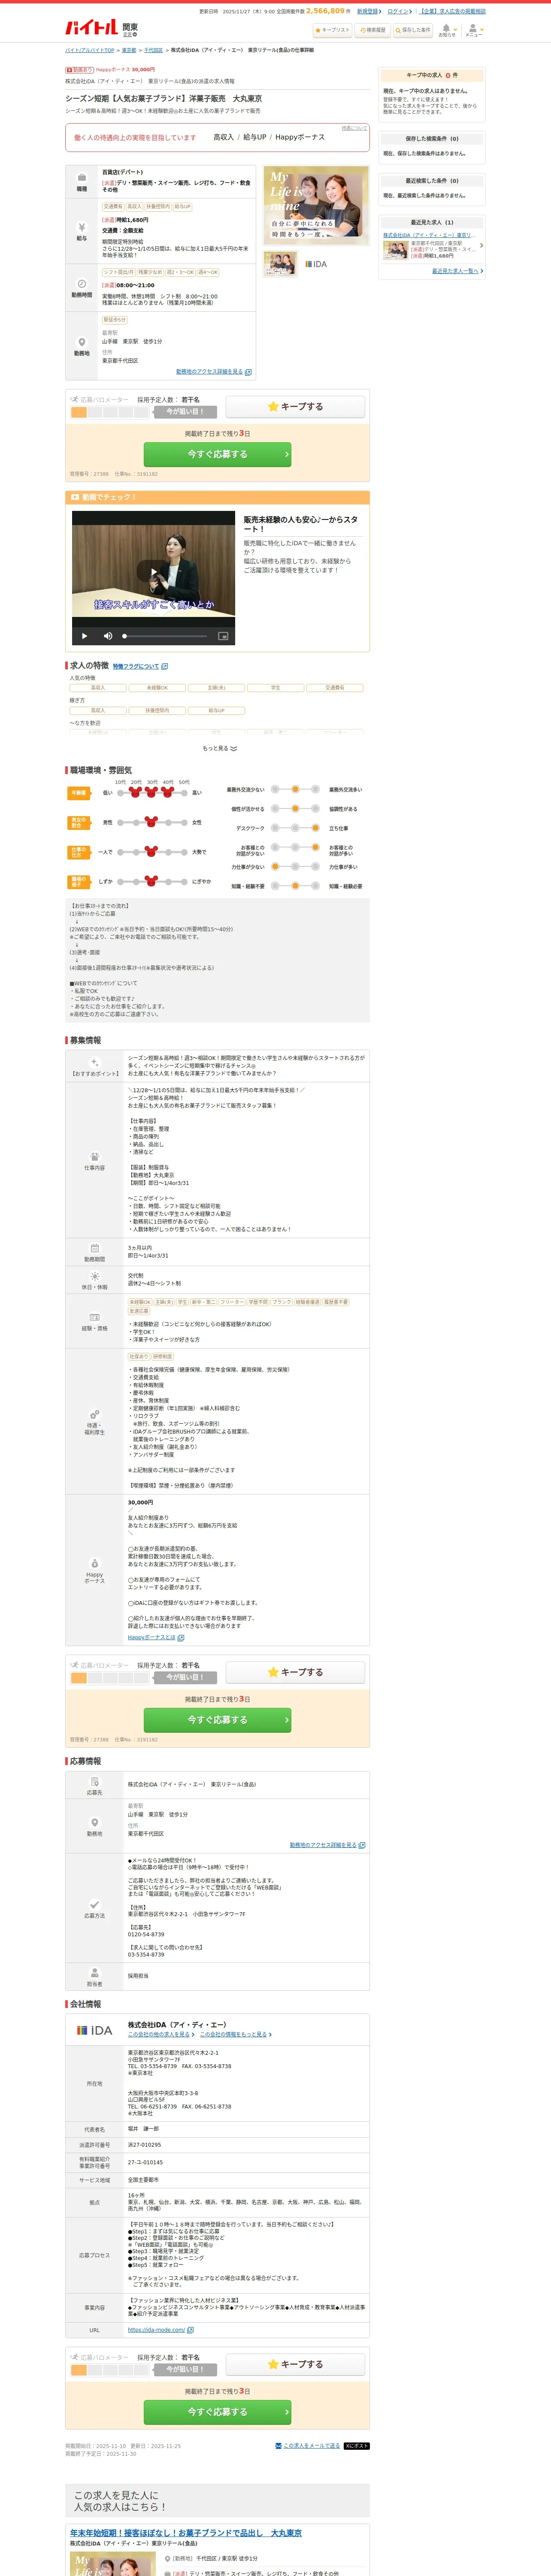Image resolution: width=551 pixels, height=2576 pixels.
Task: Seek using the video progress slider
Action: pyautogui.click(x=165, y=636)
